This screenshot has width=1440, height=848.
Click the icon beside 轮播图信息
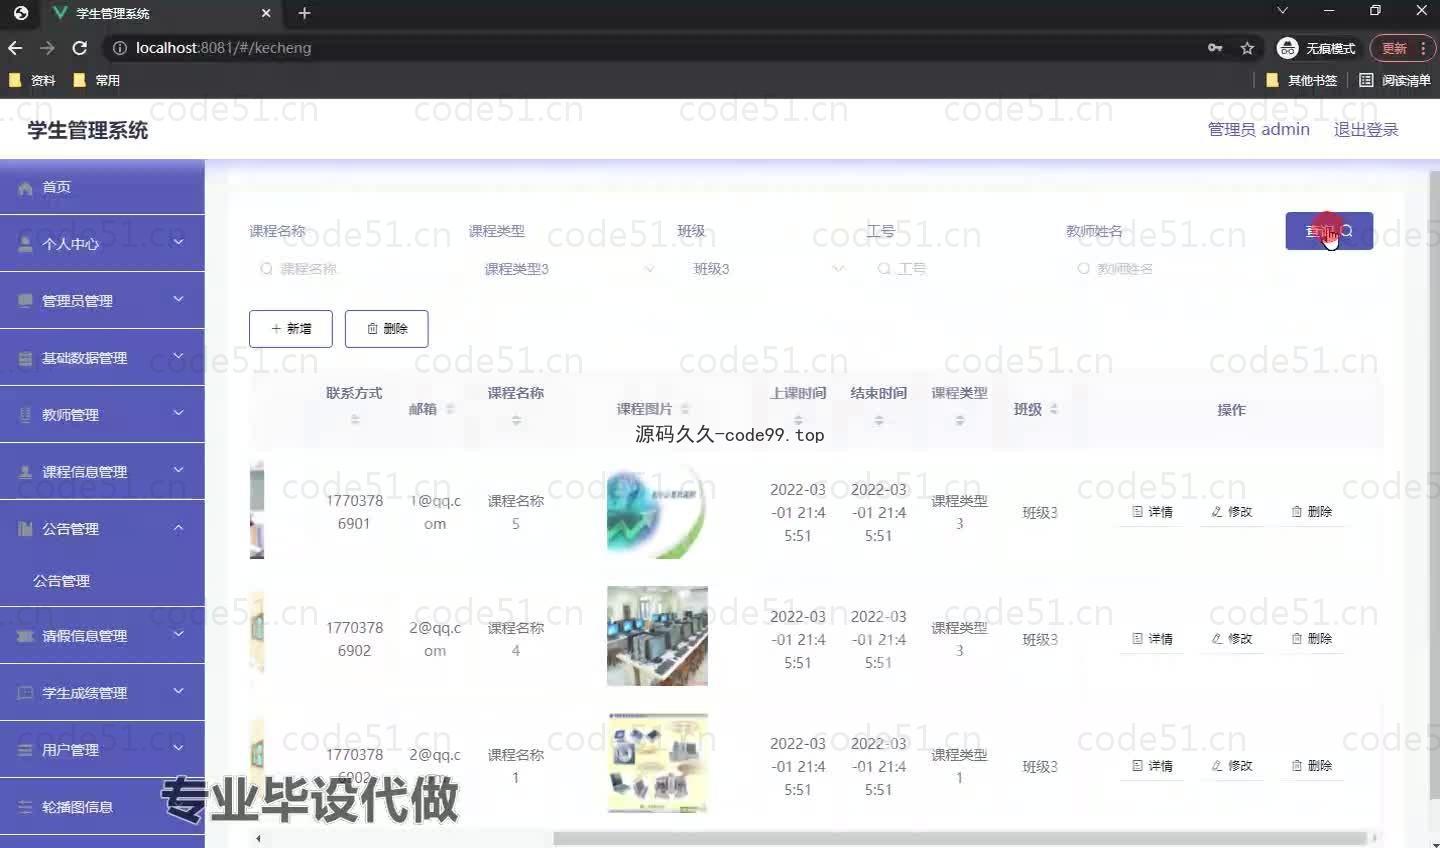26,807
